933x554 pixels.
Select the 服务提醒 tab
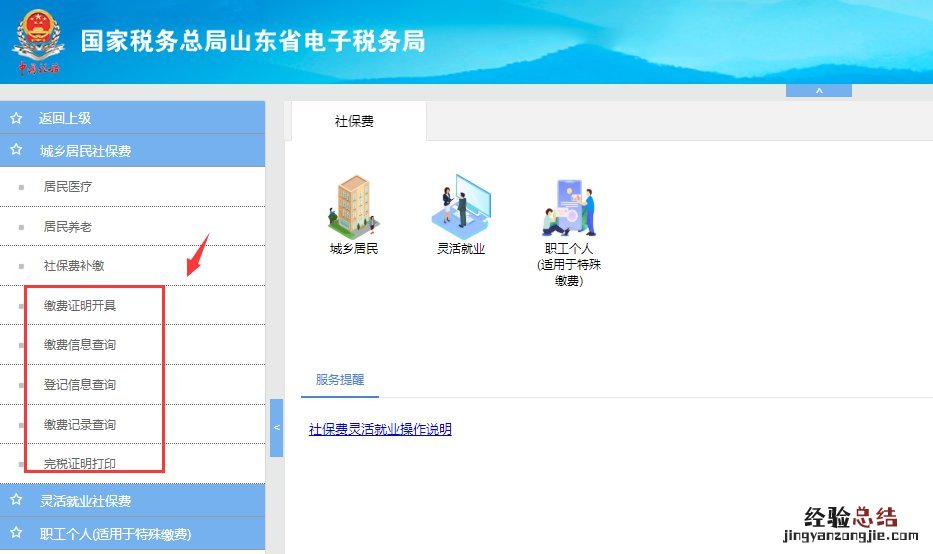(340, 380)
